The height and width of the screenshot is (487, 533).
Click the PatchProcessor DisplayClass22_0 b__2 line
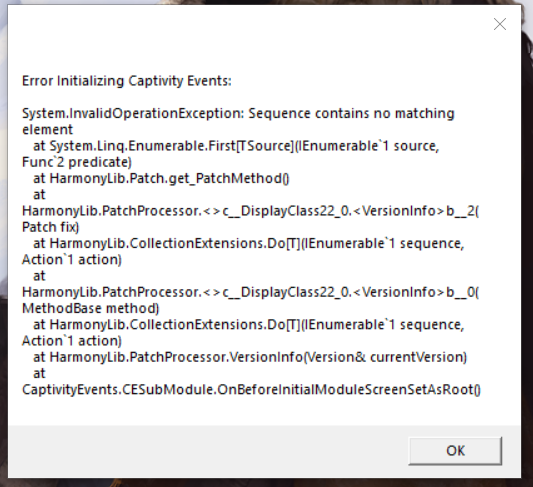click(x=251, y=211)
